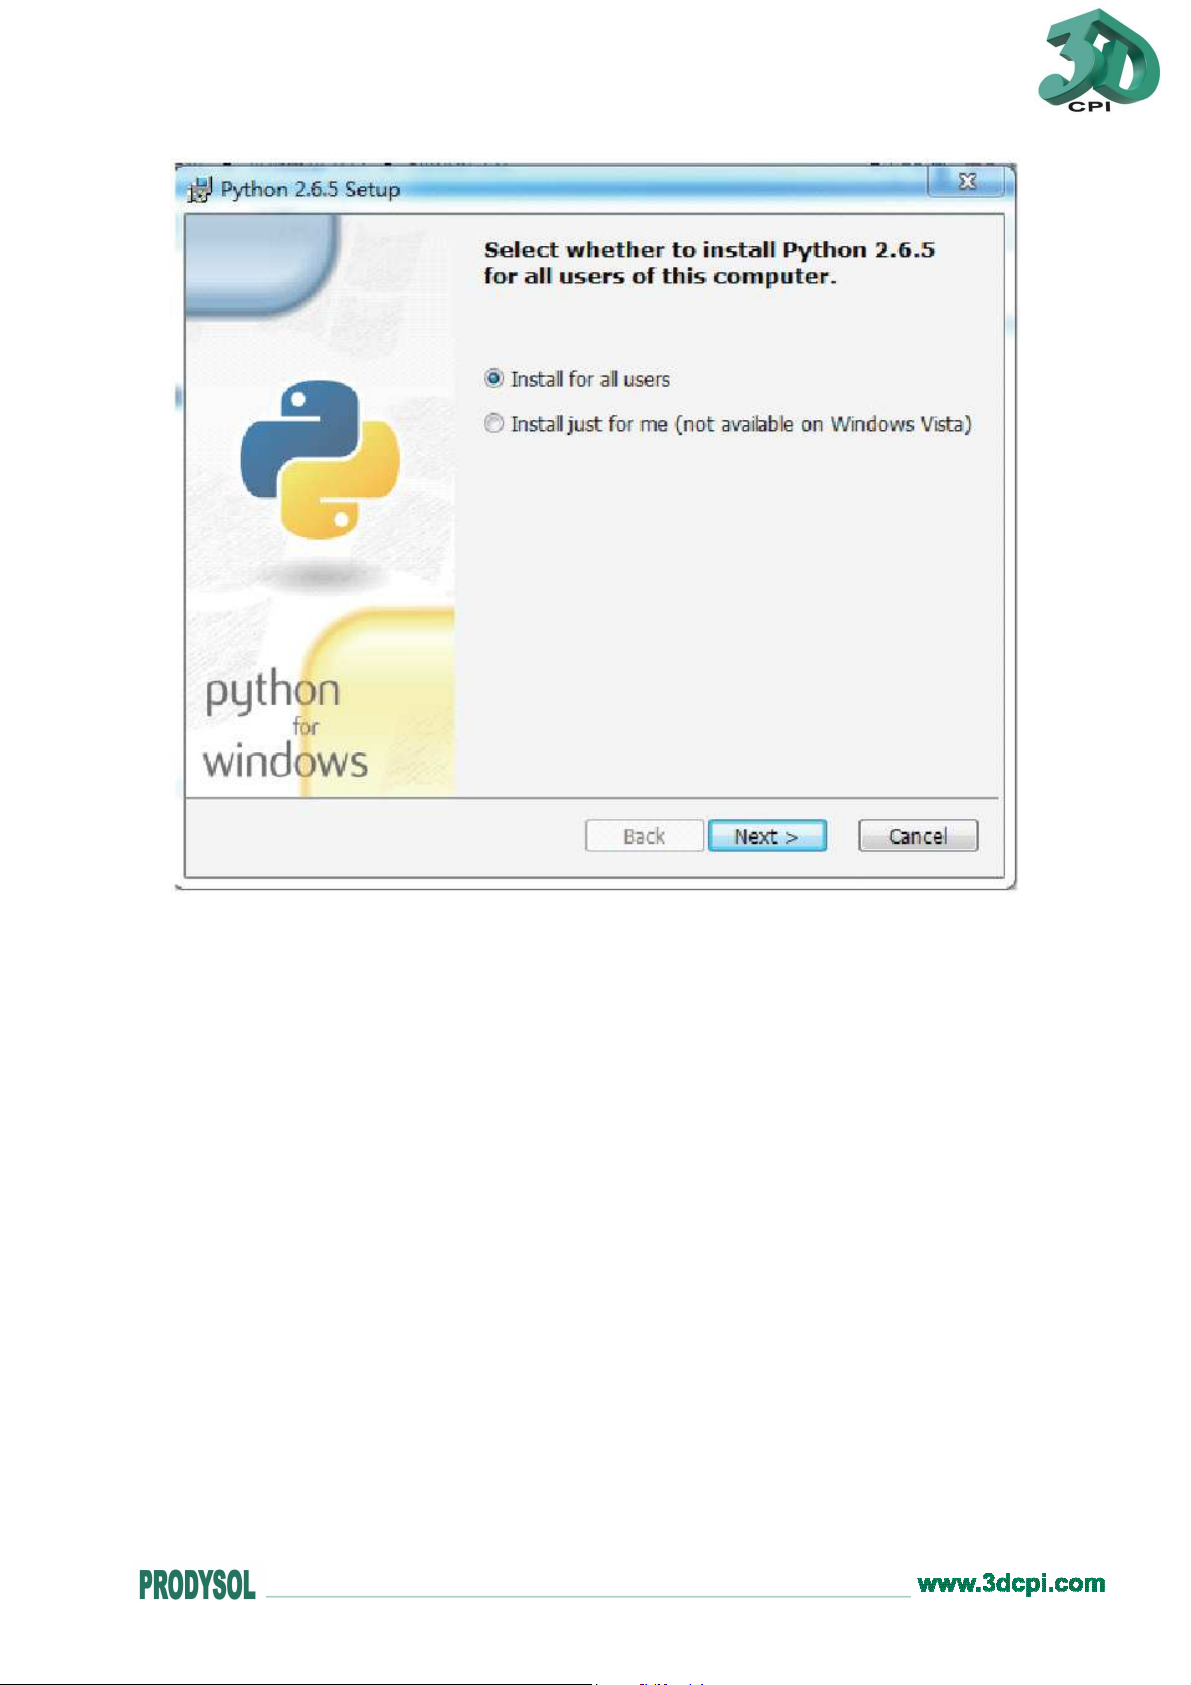Proceed with the Next > button
The image size is (1191, 1685).
click(767, 836)
